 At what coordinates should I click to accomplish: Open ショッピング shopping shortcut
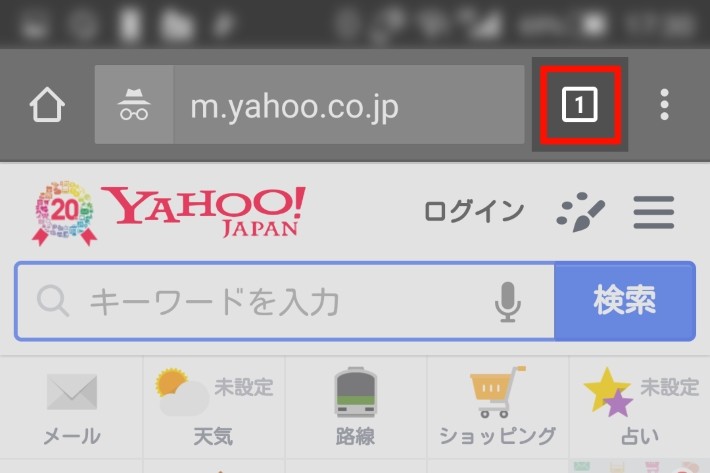pos(498,407)
